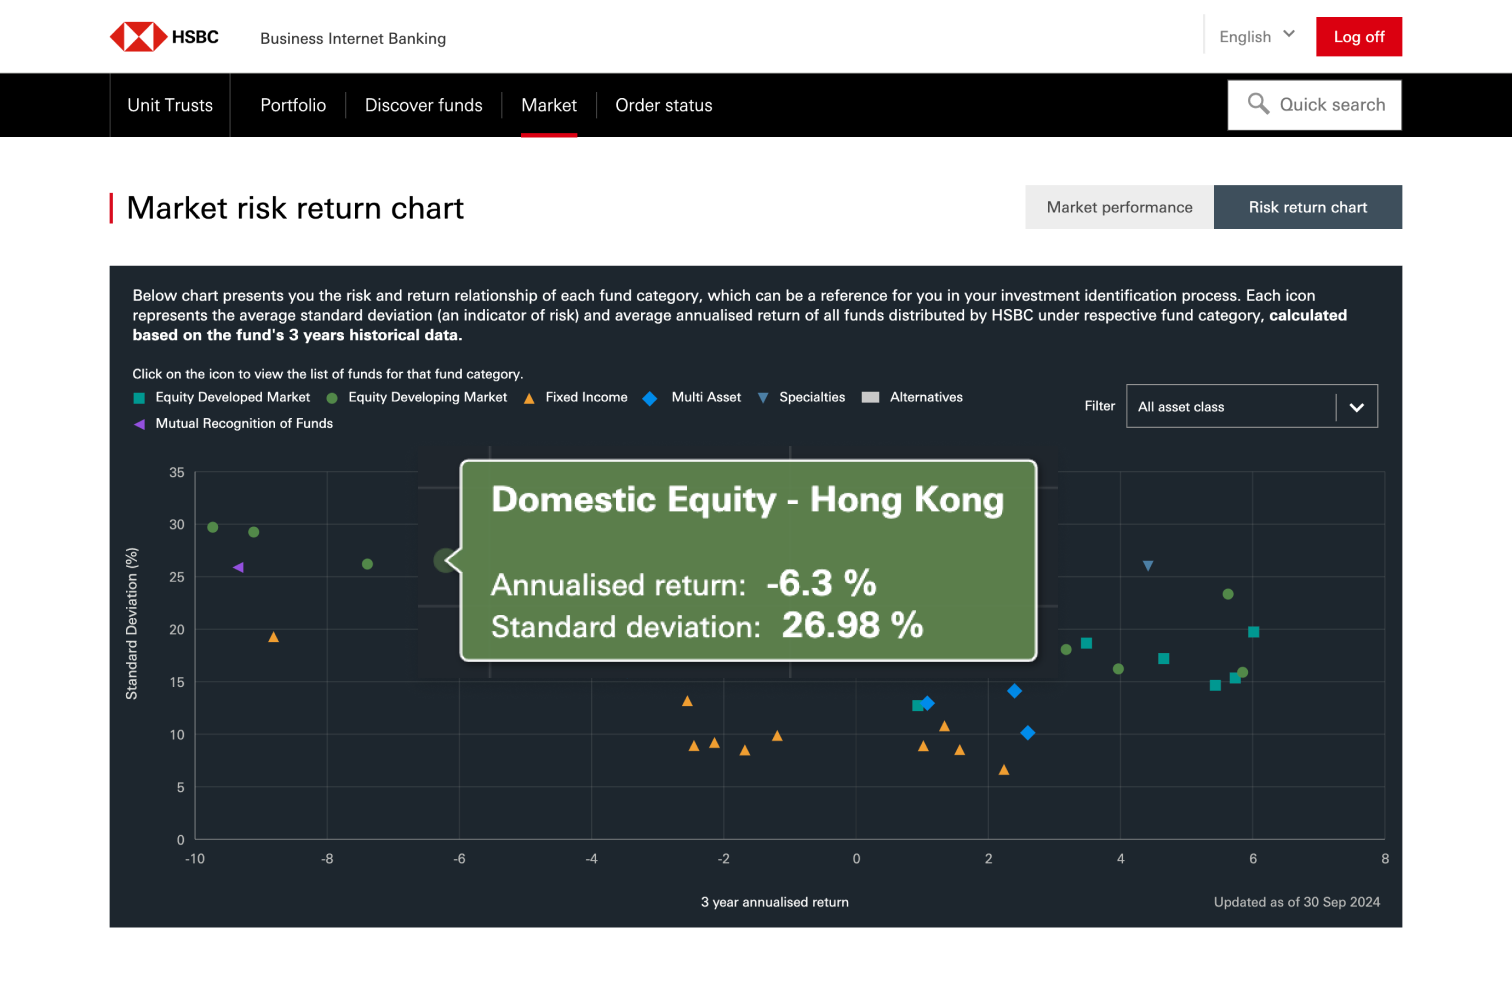The image size is (1512, 1008).
Task: Click the rightmost teal square data point
Action: click(x=1253, y=632)
